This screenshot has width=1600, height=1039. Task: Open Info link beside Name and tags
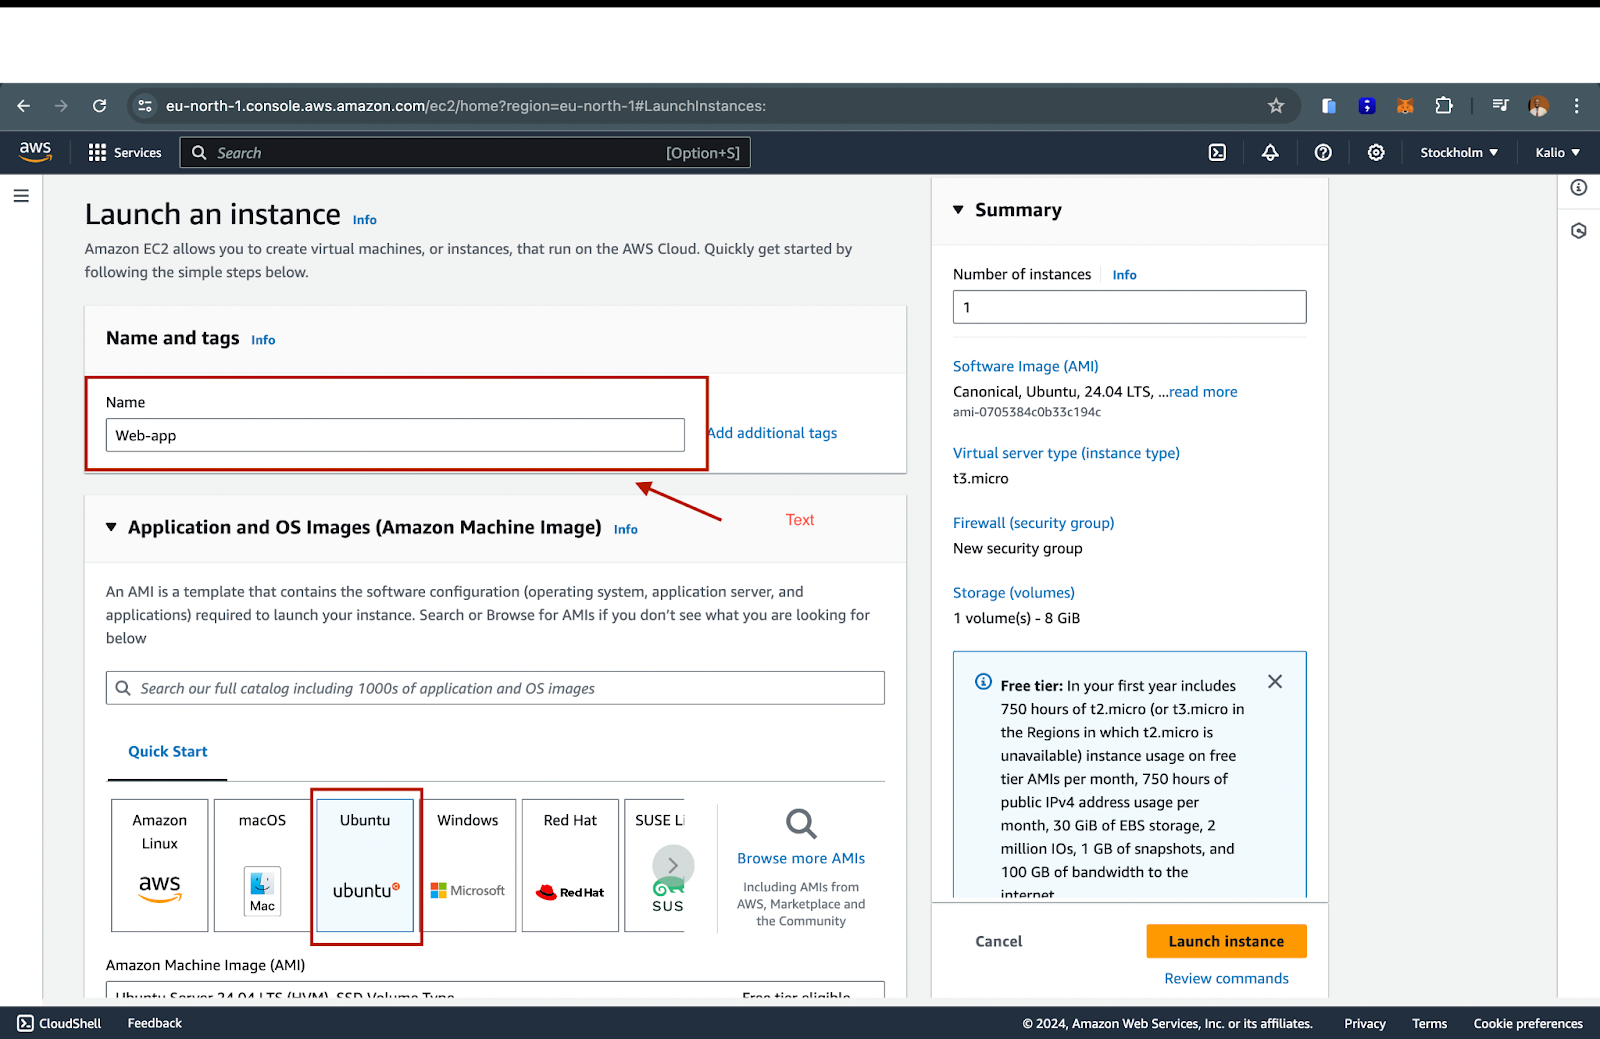click(263, 340)
